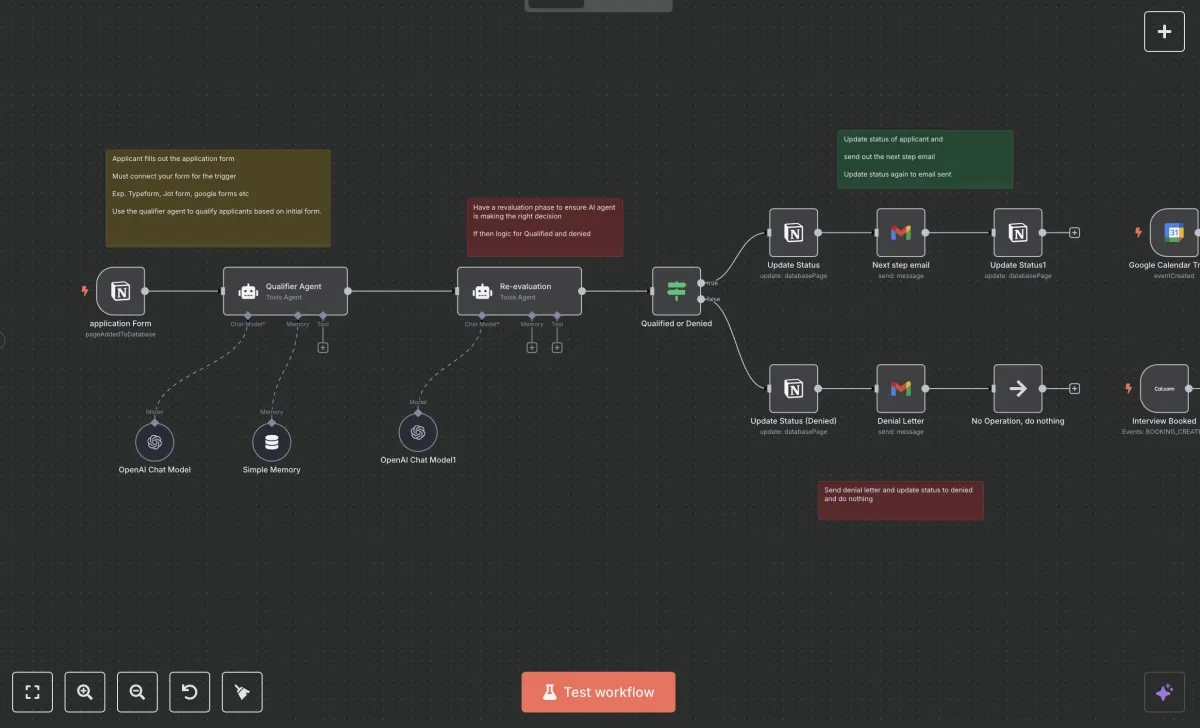Viewport: 1200px width, 728px height.
Task: Add a node after Update Status1
Action: 1075,233
